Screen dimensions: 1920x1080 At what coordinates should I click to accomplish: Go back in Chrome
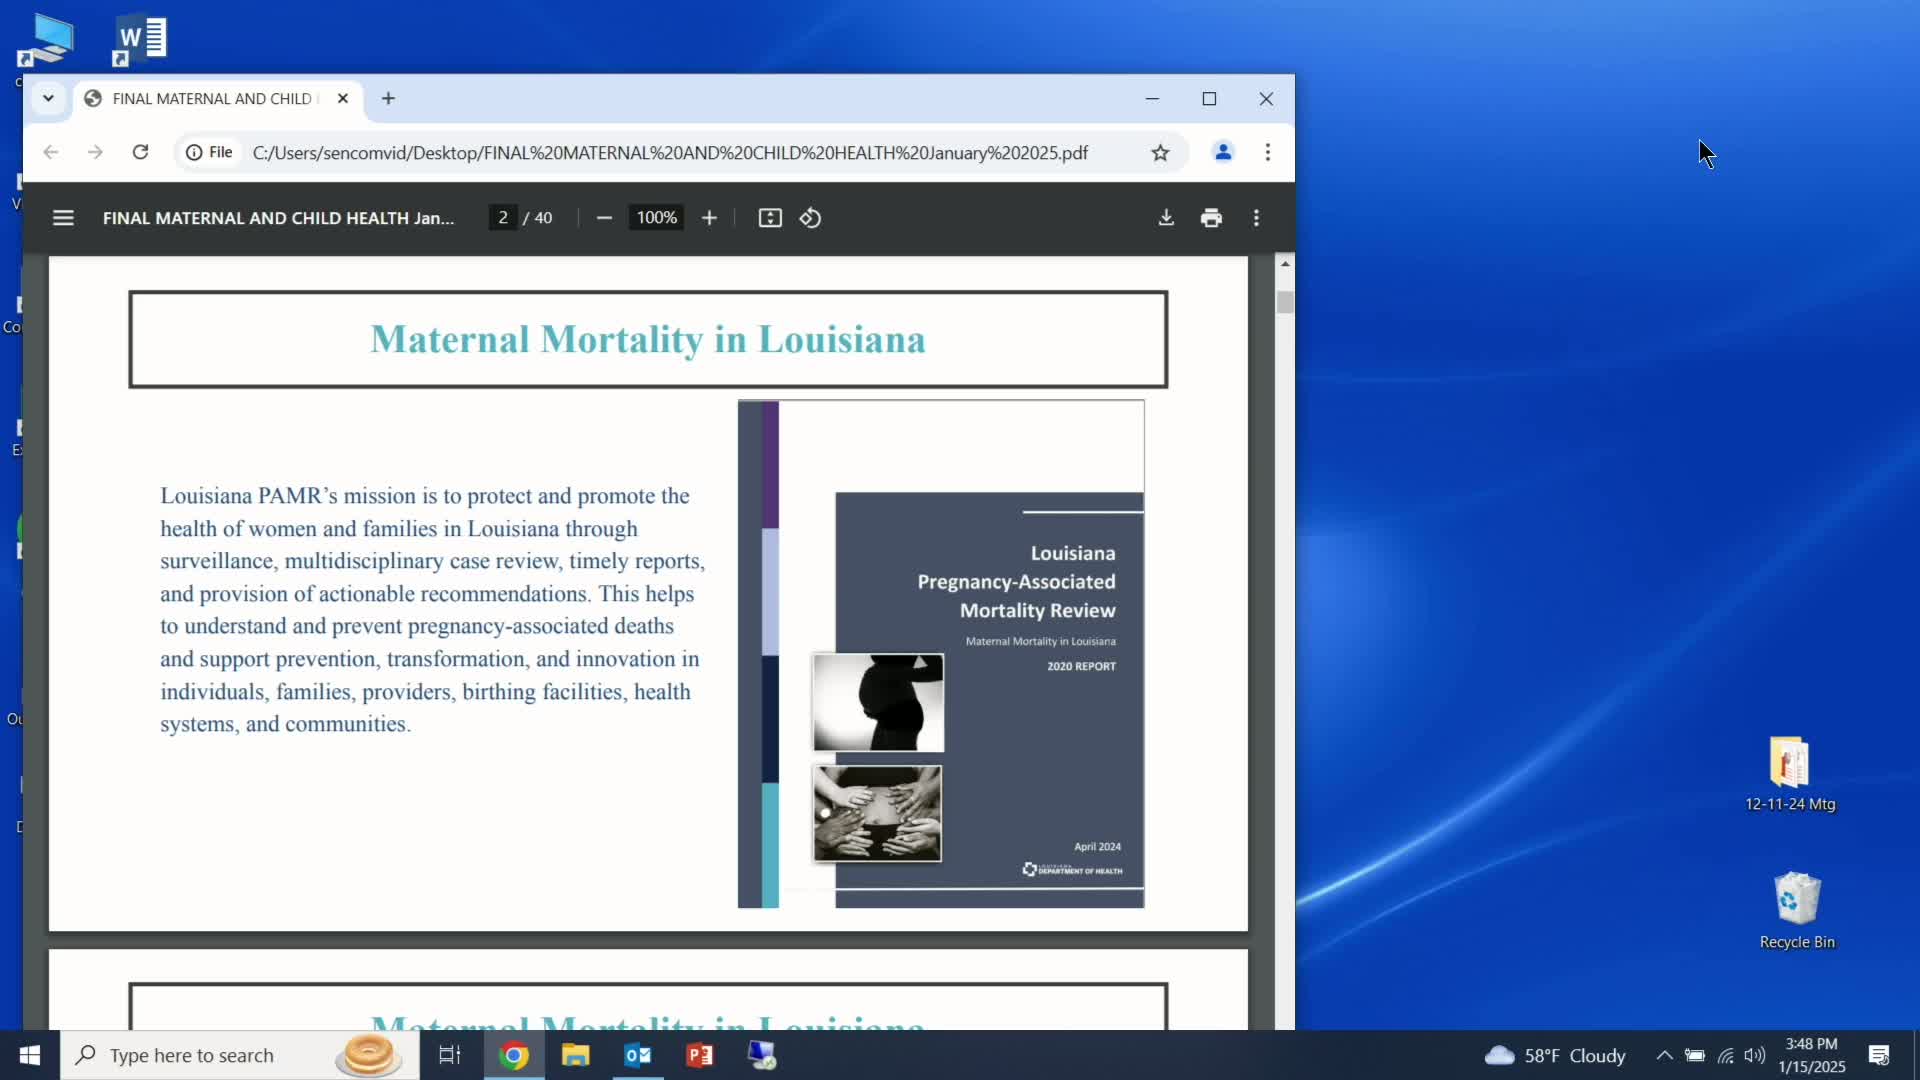pos(51,152)
